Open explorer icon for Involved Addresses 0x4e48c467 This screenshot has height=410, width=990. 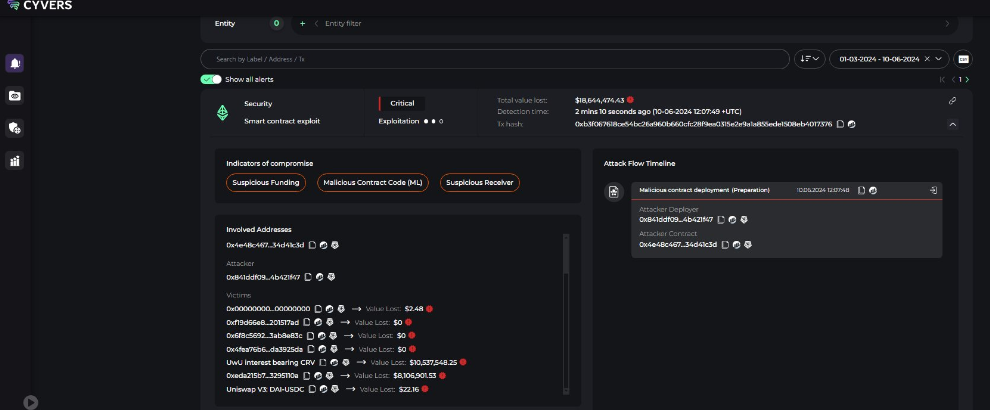pos(323,245)
